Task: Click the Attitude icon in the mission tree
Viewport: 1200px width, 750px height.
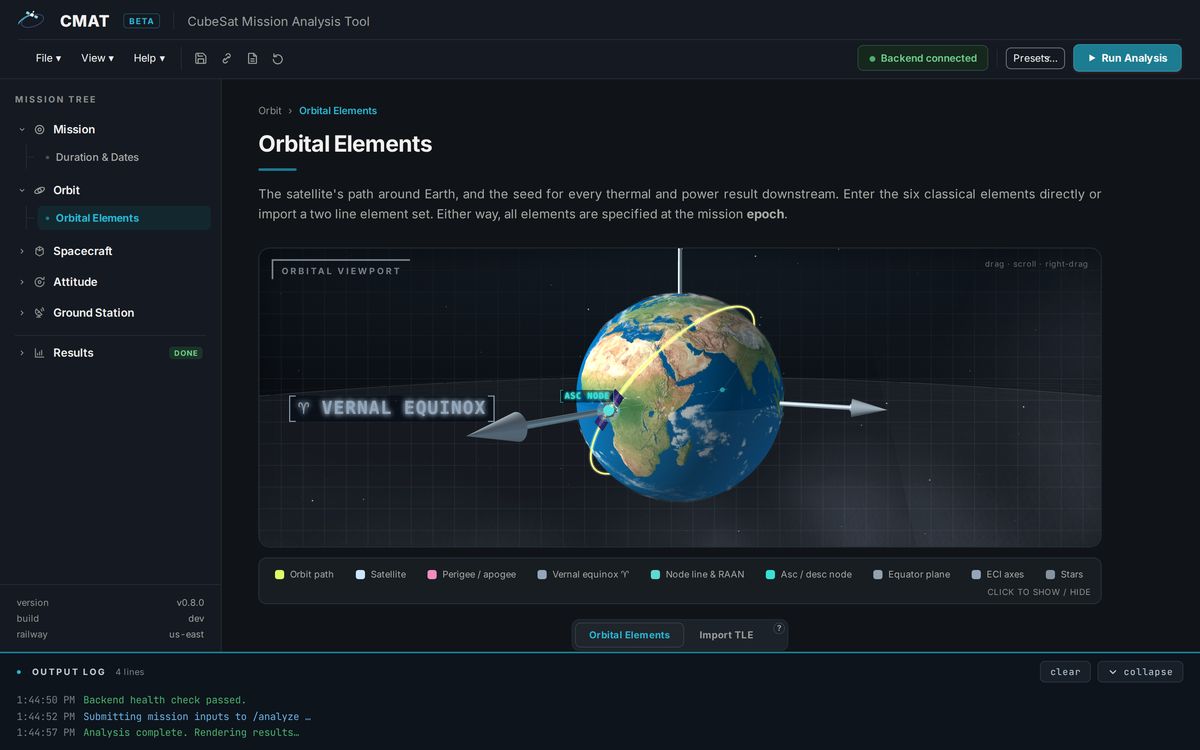Action: click(40, 282)
